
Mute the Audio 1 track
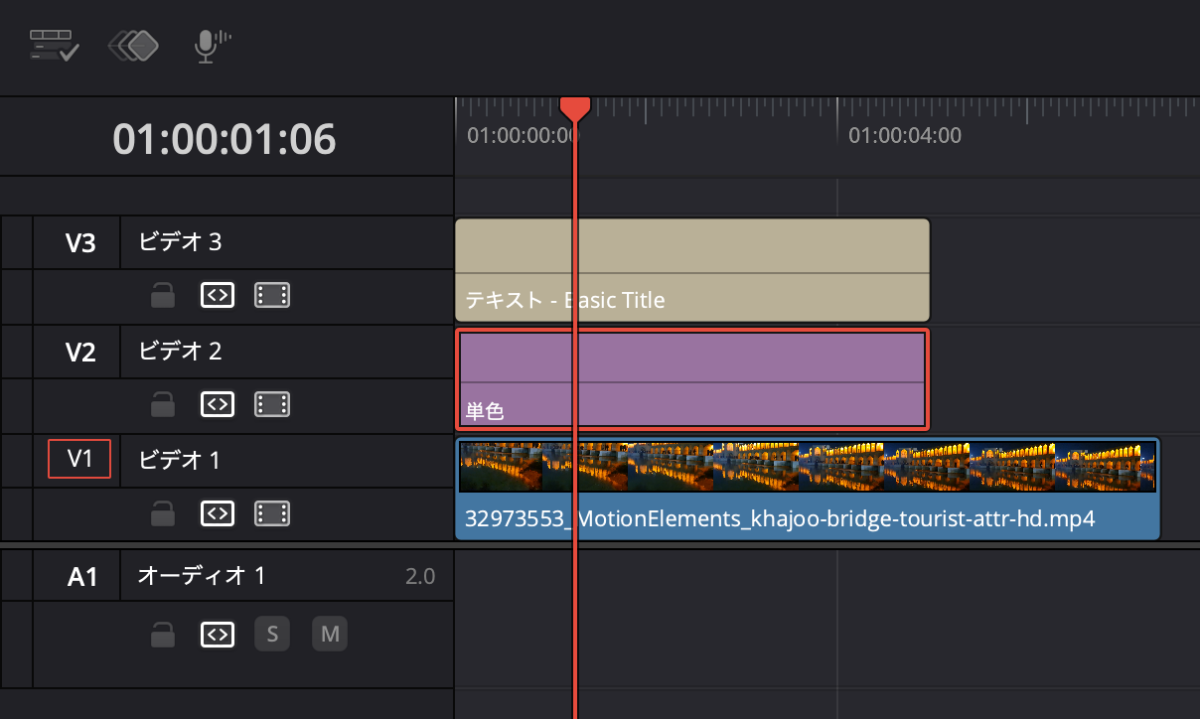click(330, 634)
